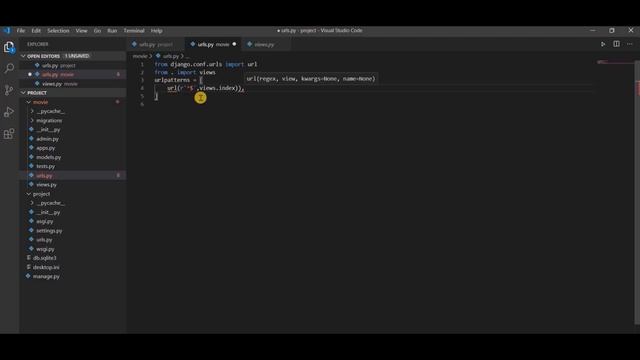Open the Run menu
The image size is (640, 360).
coord(112,31)
